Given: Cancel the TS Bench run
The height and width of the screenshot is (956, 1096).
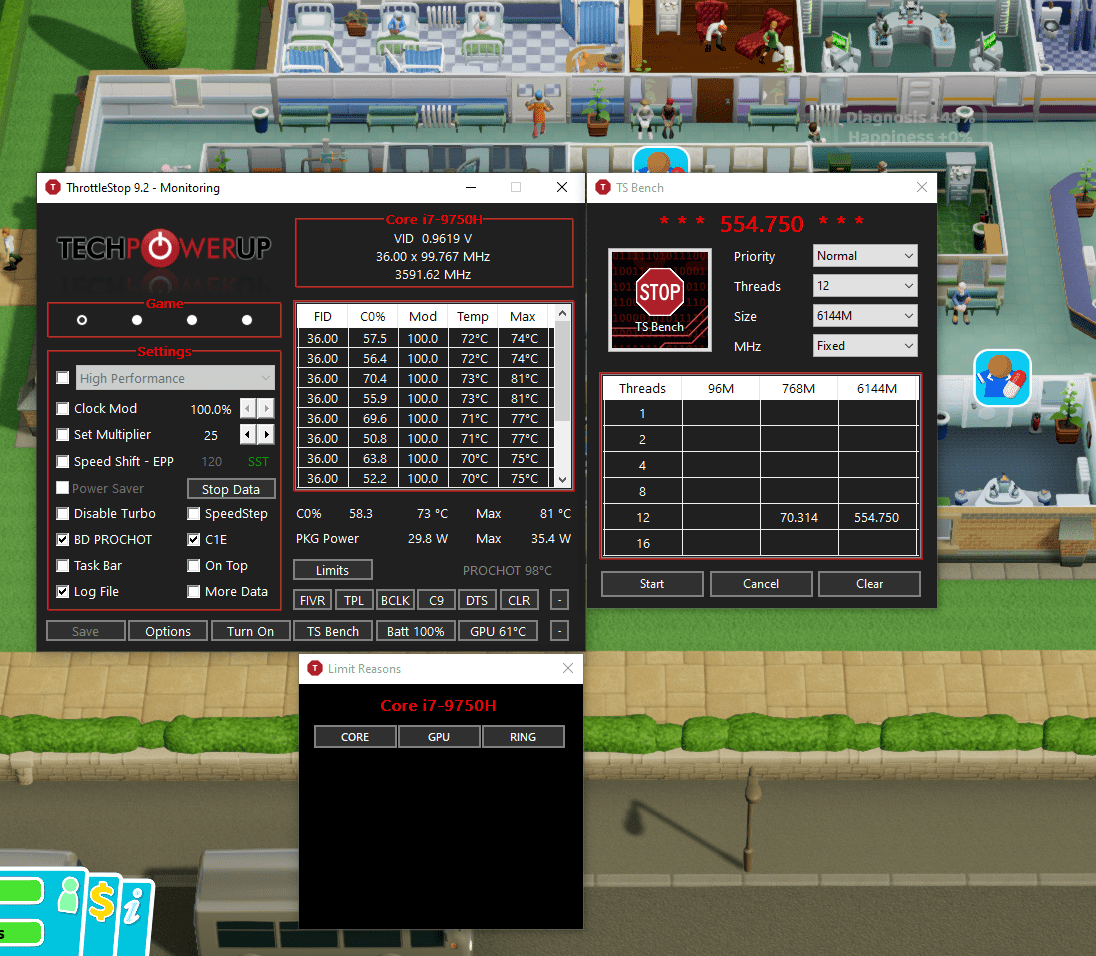Looking at the screenshot, I should [x=760, y=584].
